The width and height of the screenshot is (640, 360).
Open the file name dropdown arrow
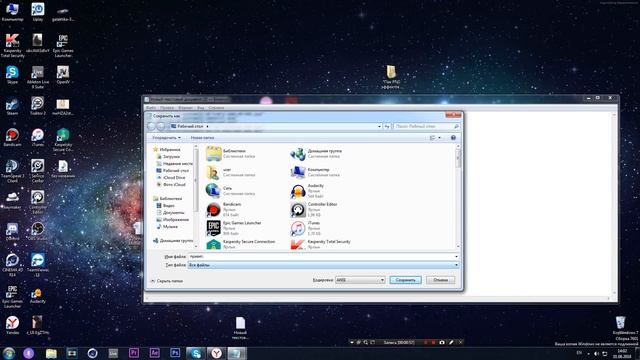coord(456,257)
